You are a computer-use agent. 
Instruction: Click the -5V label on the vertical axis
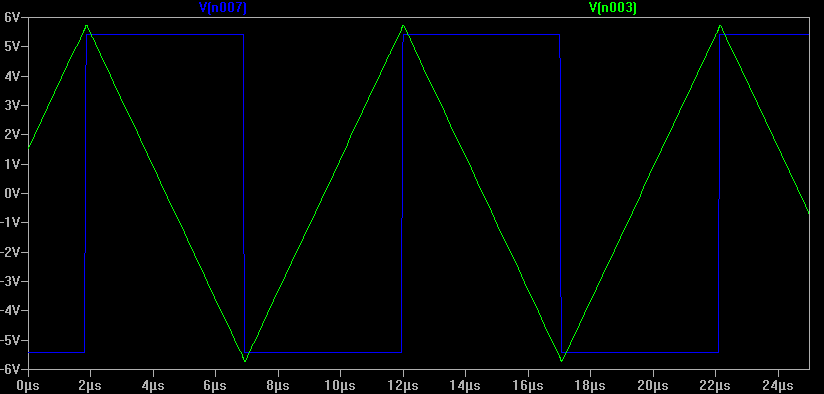tap(10, 340)
